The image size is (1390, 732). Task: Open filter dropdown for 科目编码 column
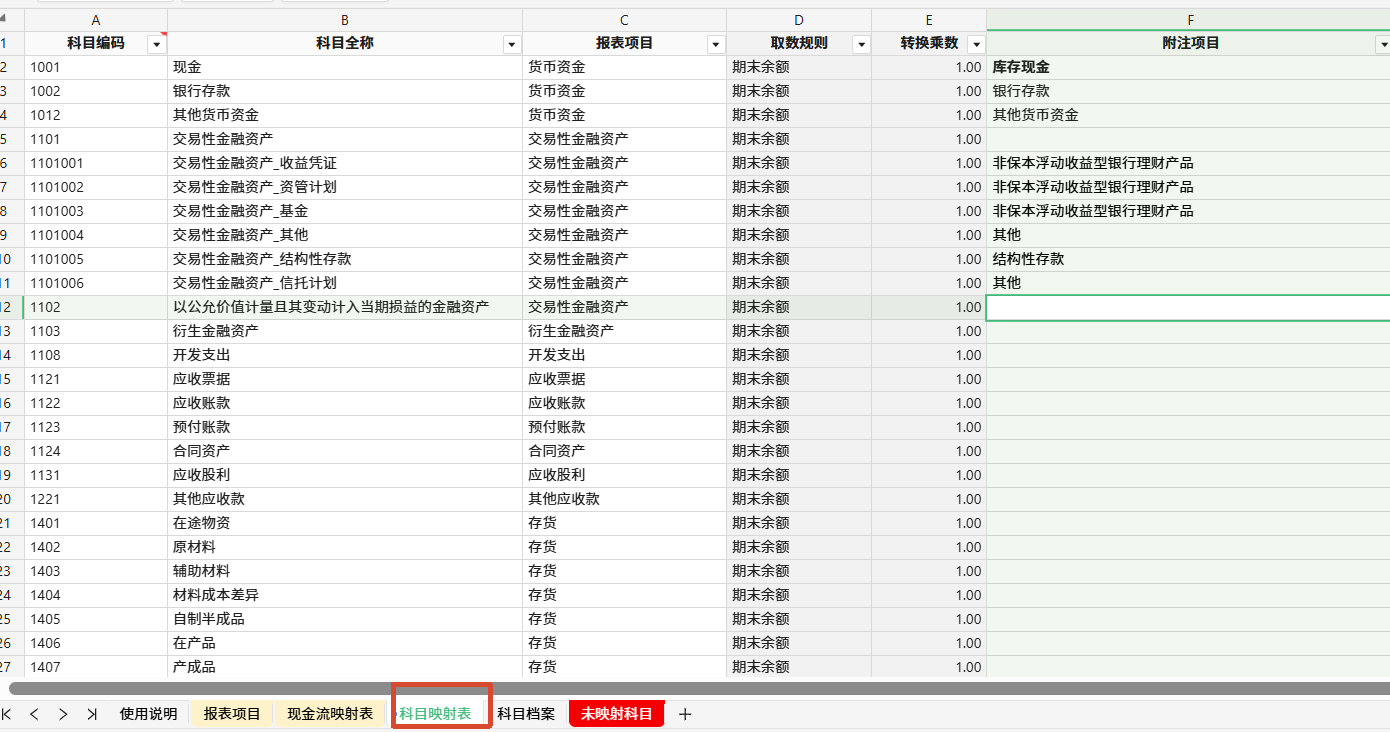click(x=156, y=44)
